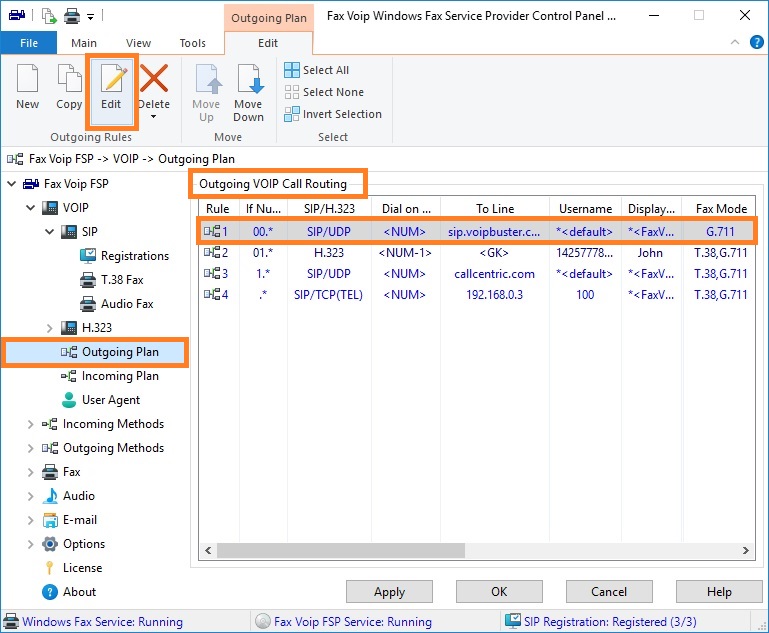The image size is (769, 633).
Task: Click Select None in ribbon
Action: pyautogui.click(x=324, y=92)
